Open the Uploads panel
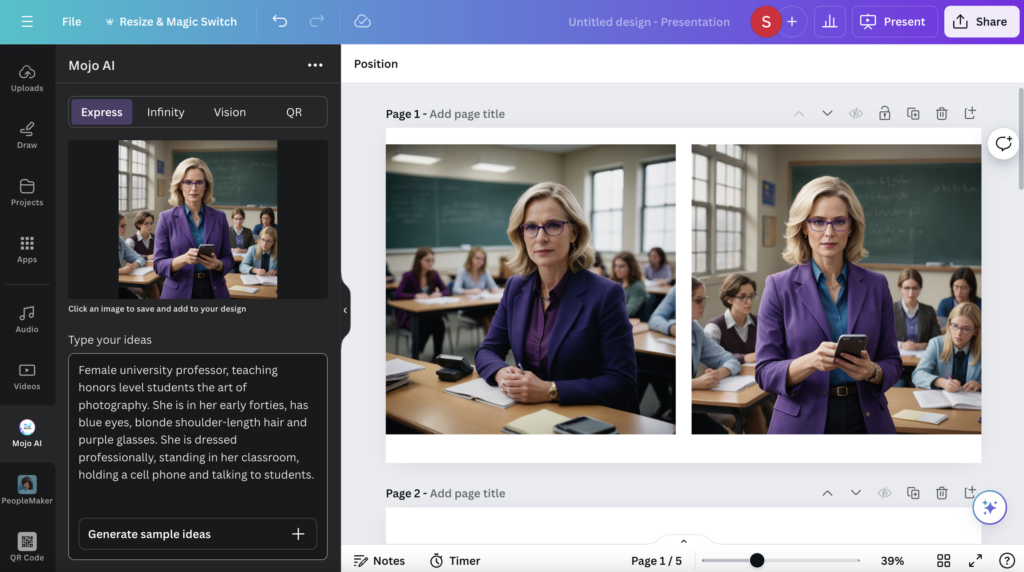Image resolution: width=1024 pixels, height=572 pixels. pyautogui.click(x=27, y=78)
